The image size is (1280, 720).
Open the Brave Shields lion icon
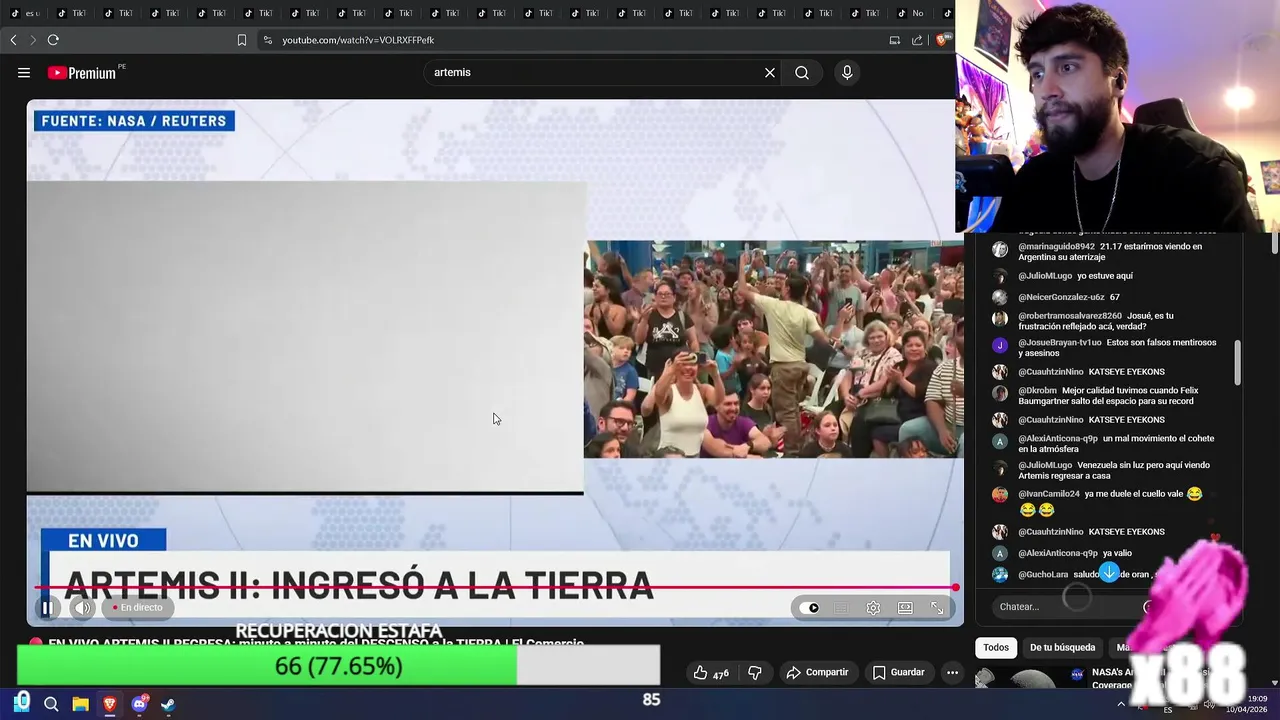[941, 40]
